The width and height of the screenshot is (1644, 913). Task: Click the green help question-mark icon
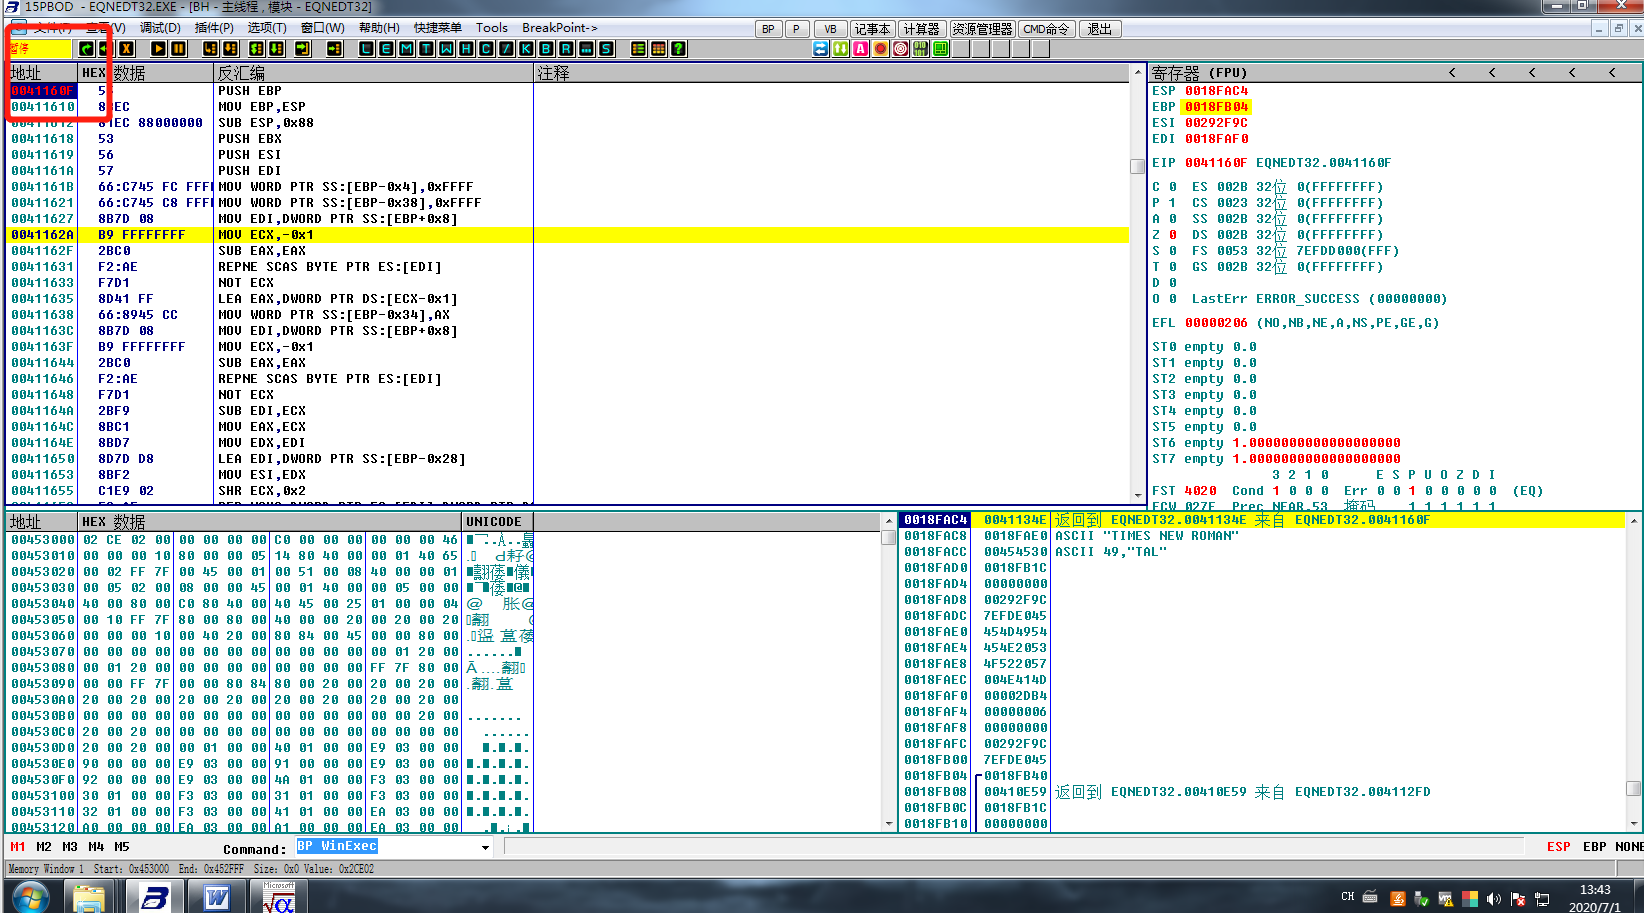(678, 48)
